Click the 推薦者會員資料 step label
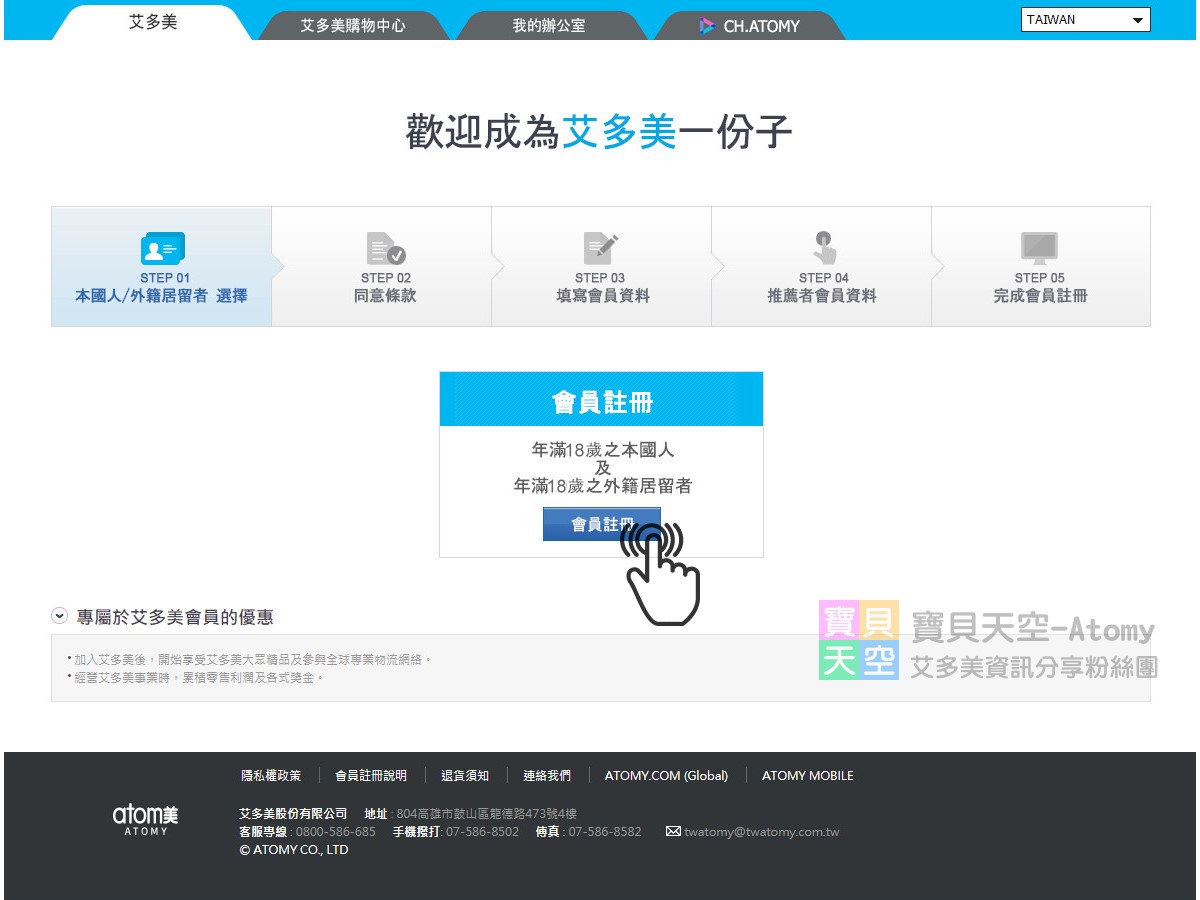The image size is (1200, 900). [x=822, y=296]
